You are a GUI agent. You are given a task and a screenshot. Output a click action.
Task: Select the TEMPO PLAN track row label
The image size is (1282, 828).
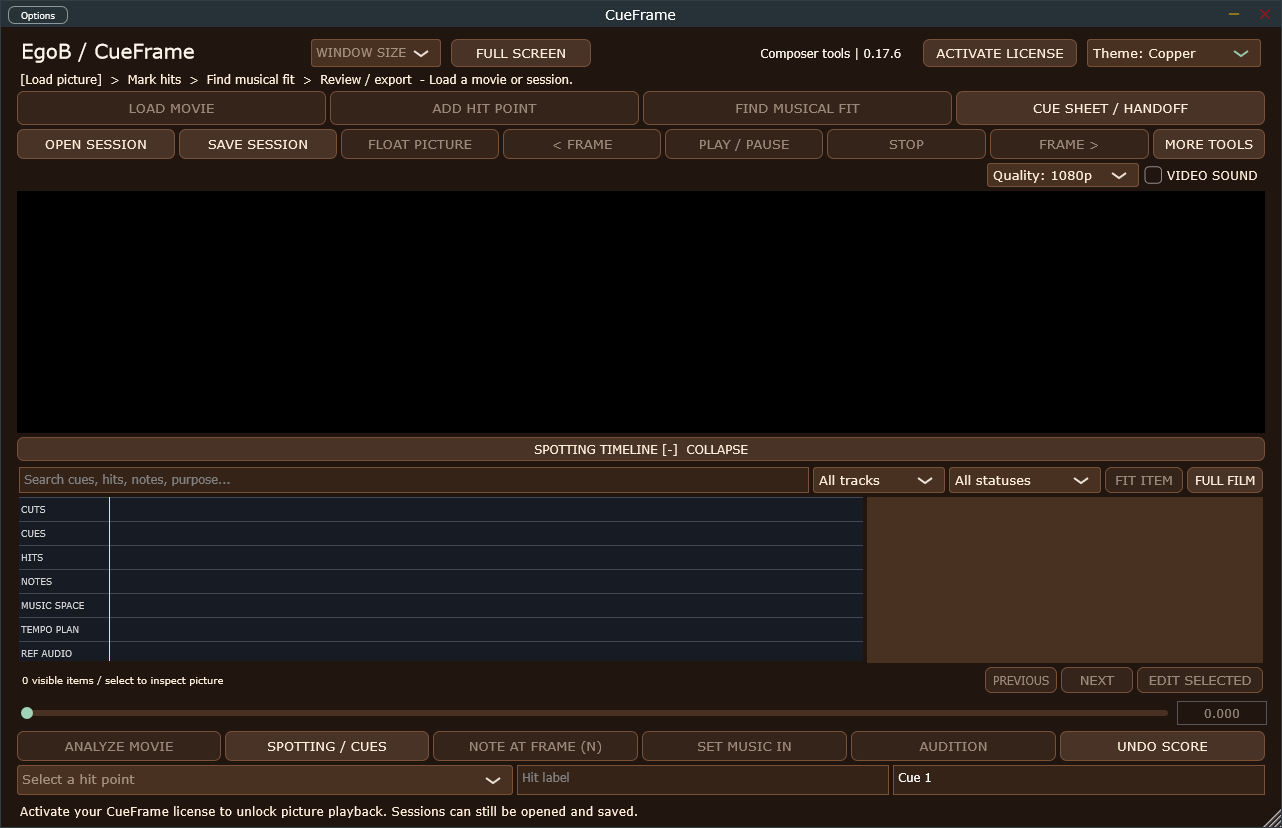(x=50, y=629)
